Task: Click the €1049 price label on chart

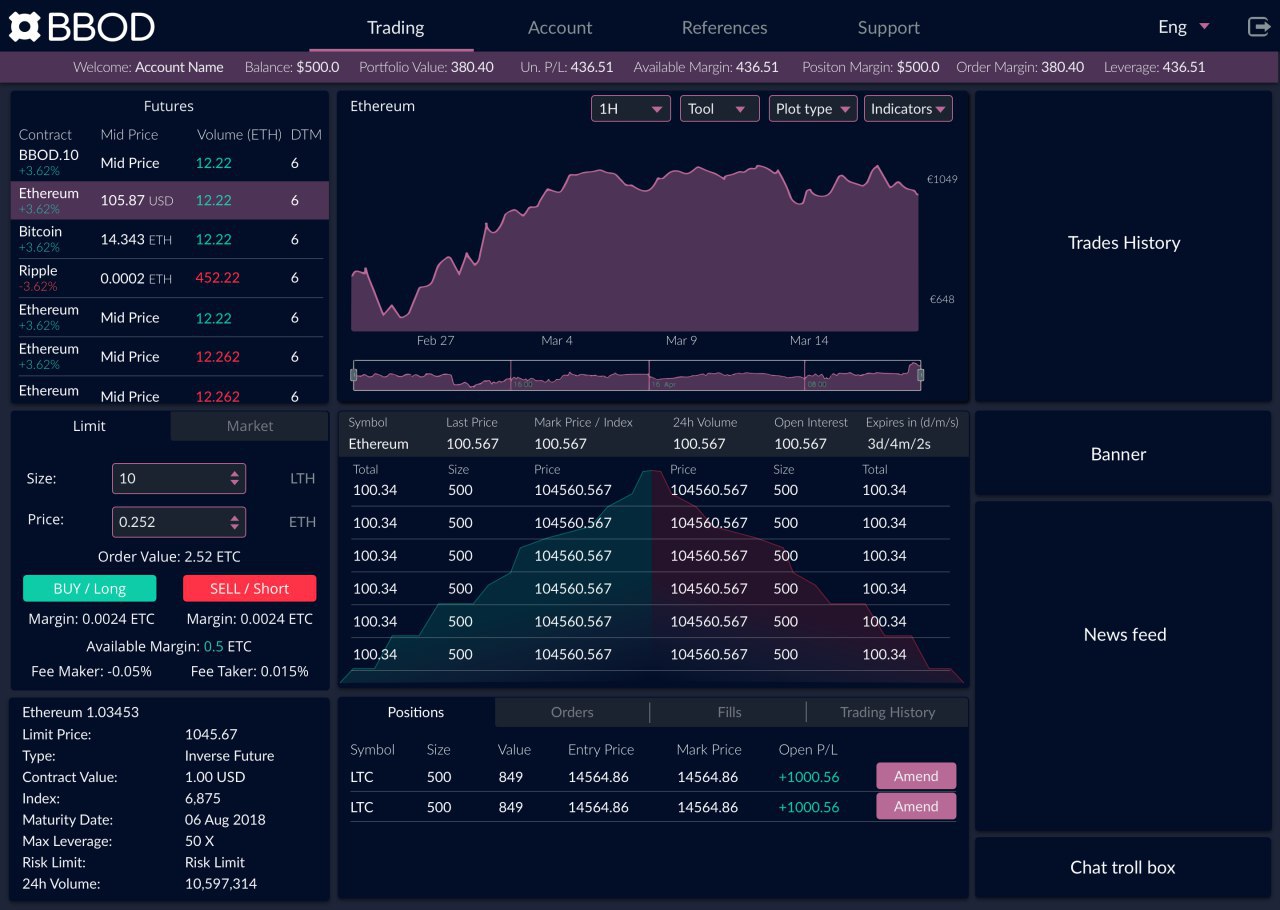Action: (943, 179)
